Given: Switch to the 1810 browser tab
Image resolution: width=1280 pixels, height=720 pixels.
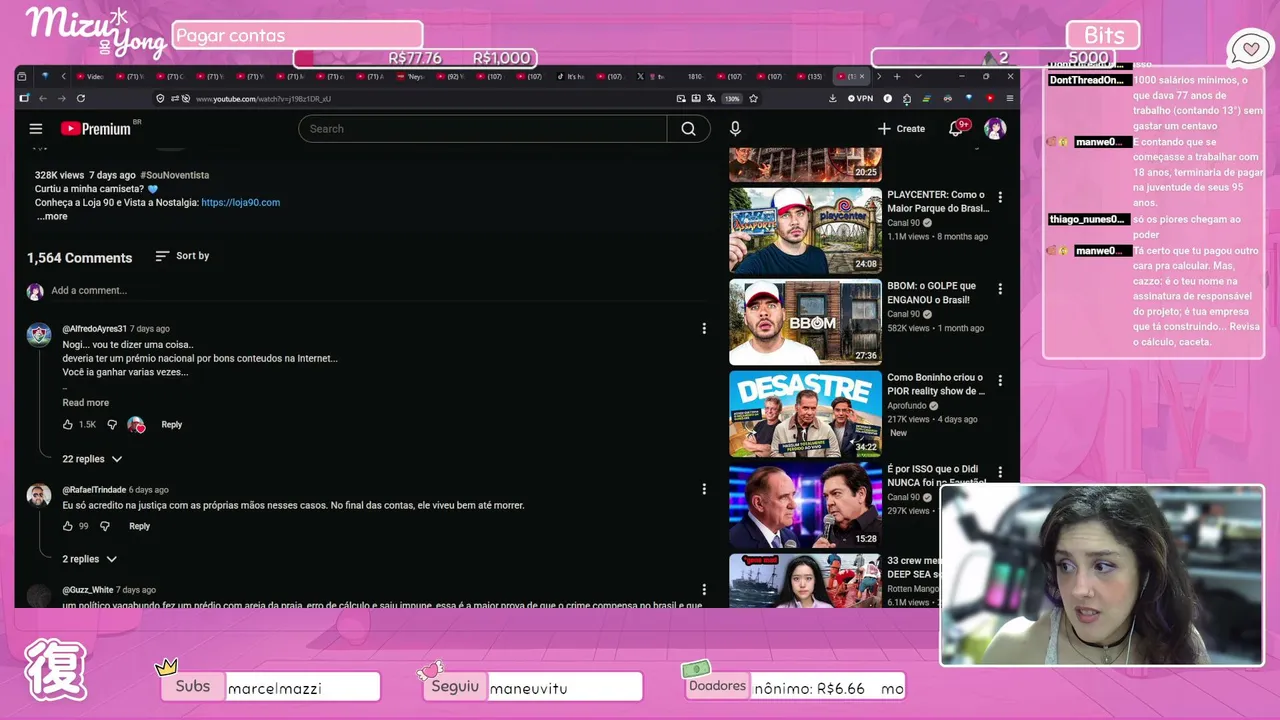Looking at the screenshot, I should [x=694, y=77].
